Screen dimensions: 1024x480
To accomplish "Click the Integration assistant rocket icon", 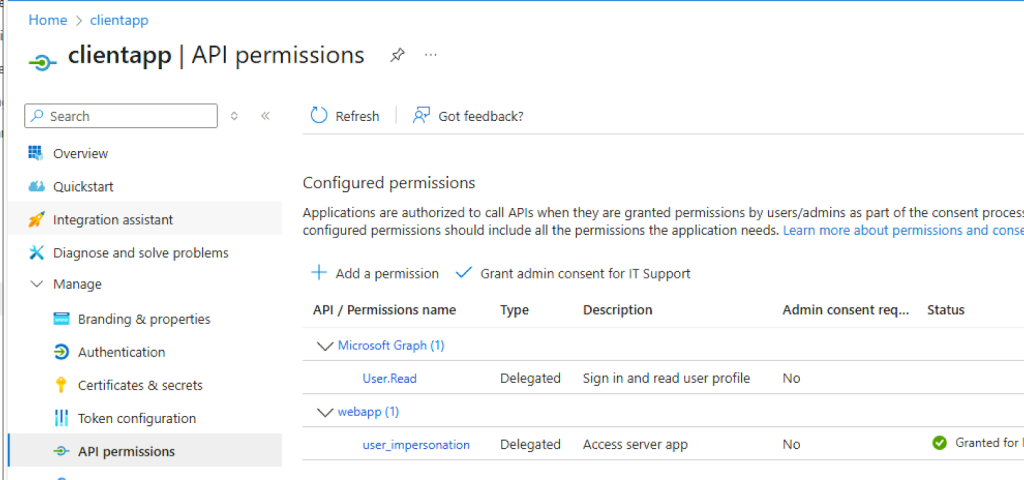I will (36, 219).
